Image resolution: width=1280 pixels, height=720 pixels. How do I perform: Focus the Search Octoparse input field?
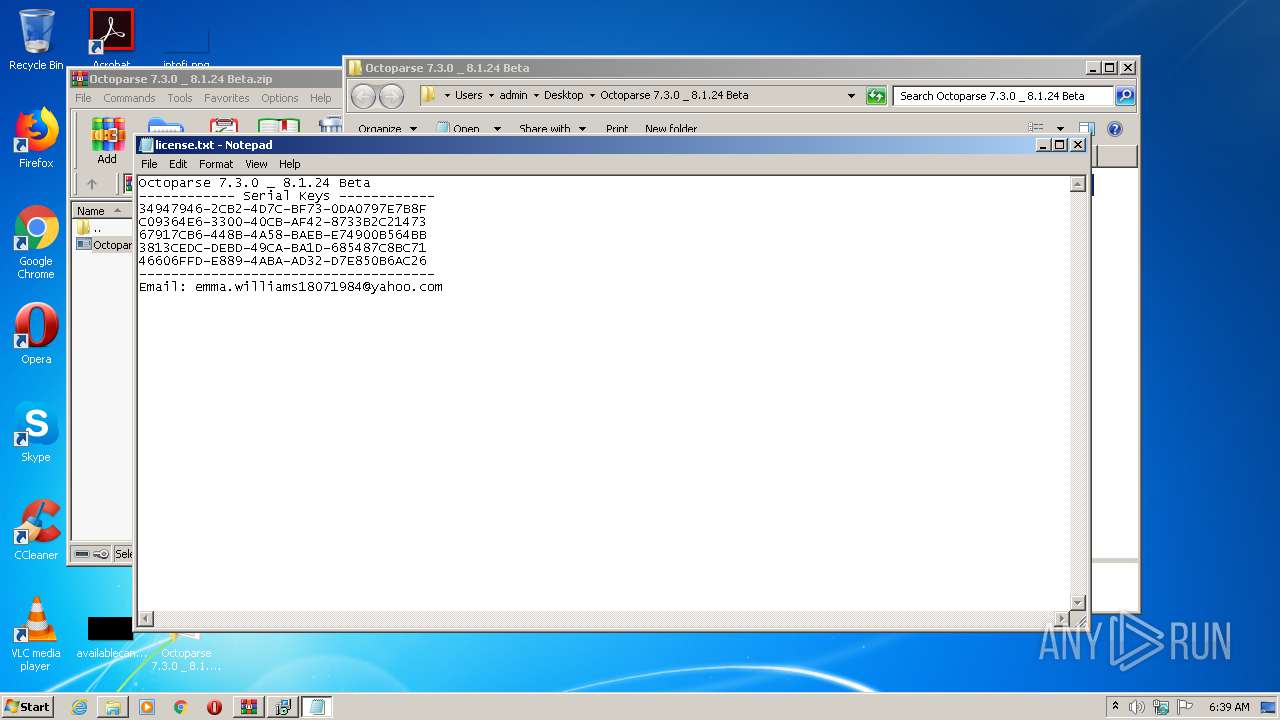(x=1003, y=96)
